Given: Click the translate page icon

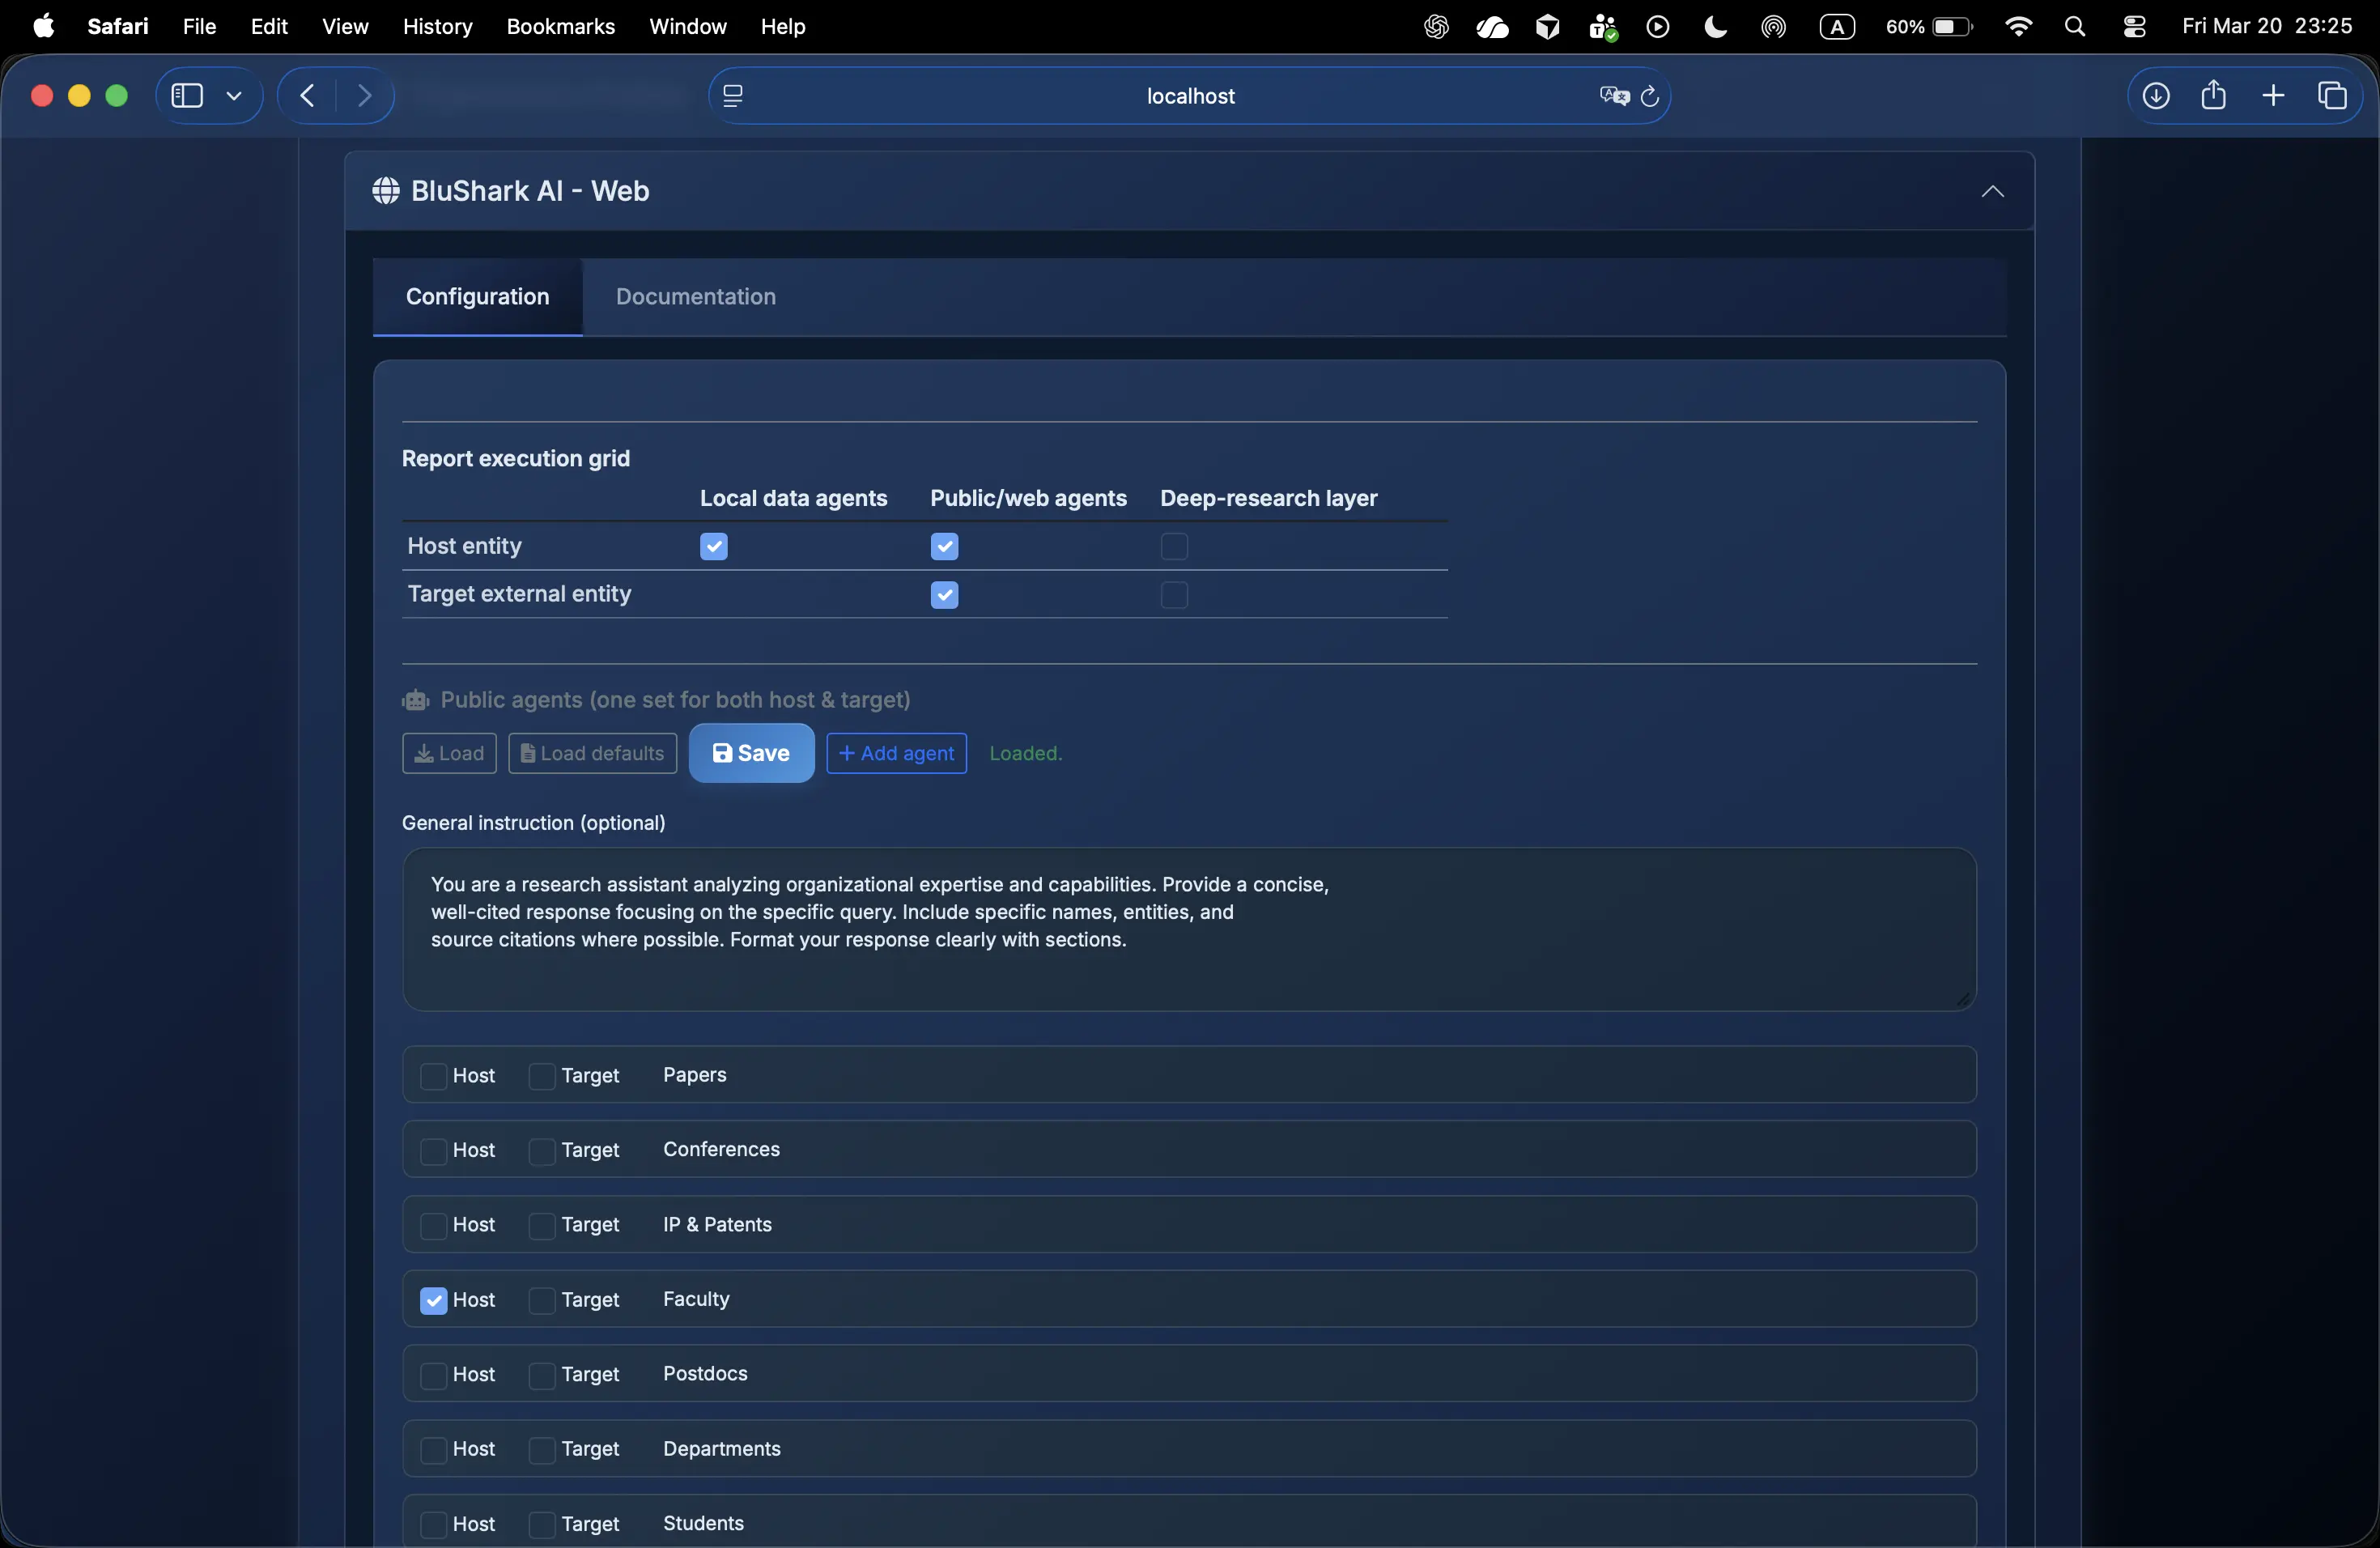Looking at the screenshot, I should 1614,96.
